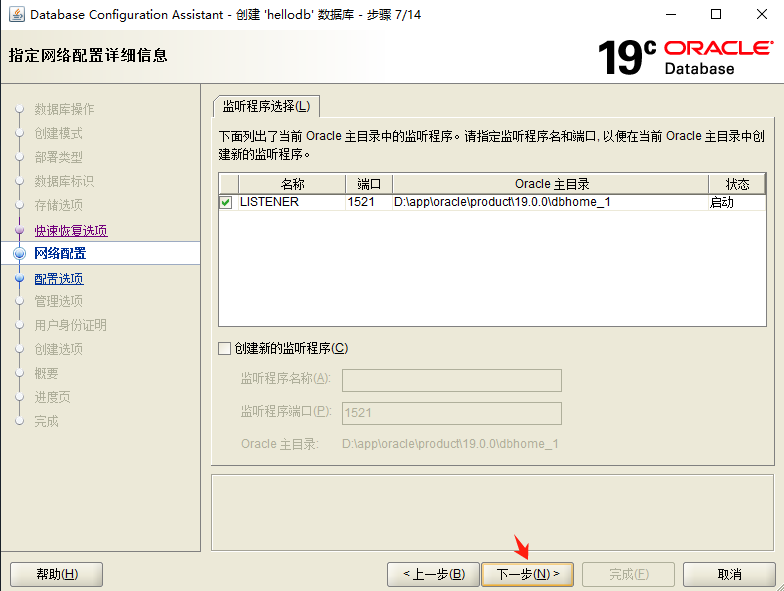Image resolution: width=784 pixels, height=591 pixels.
Task: Click the 数据库标识 step label
Action: tap(64, 181)
